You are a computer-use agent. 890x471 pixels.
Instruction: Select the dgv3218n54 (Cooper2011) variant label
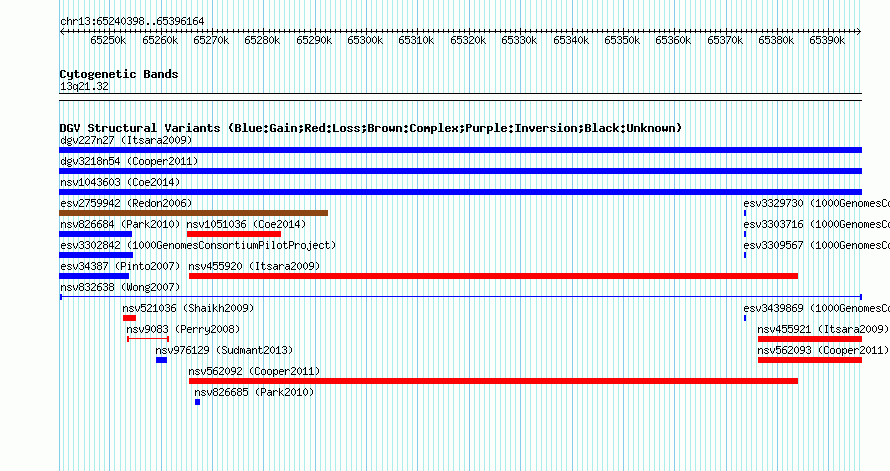point(129,161)
